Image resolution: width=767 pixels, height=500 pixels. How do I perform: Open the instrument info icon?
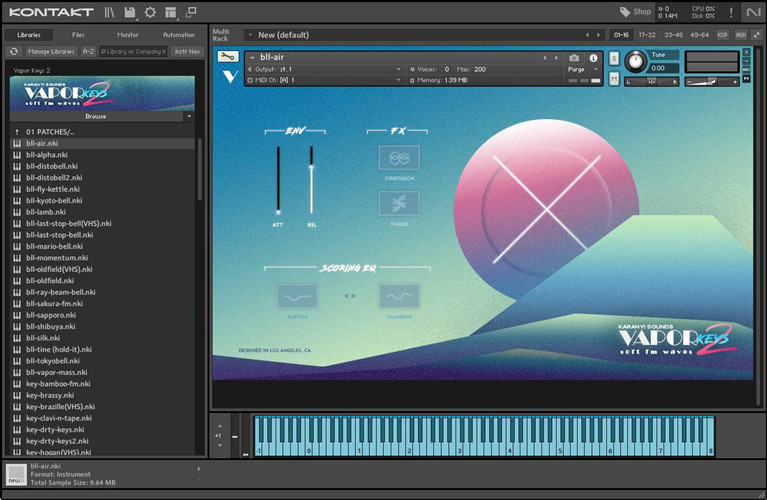[593, 58]
